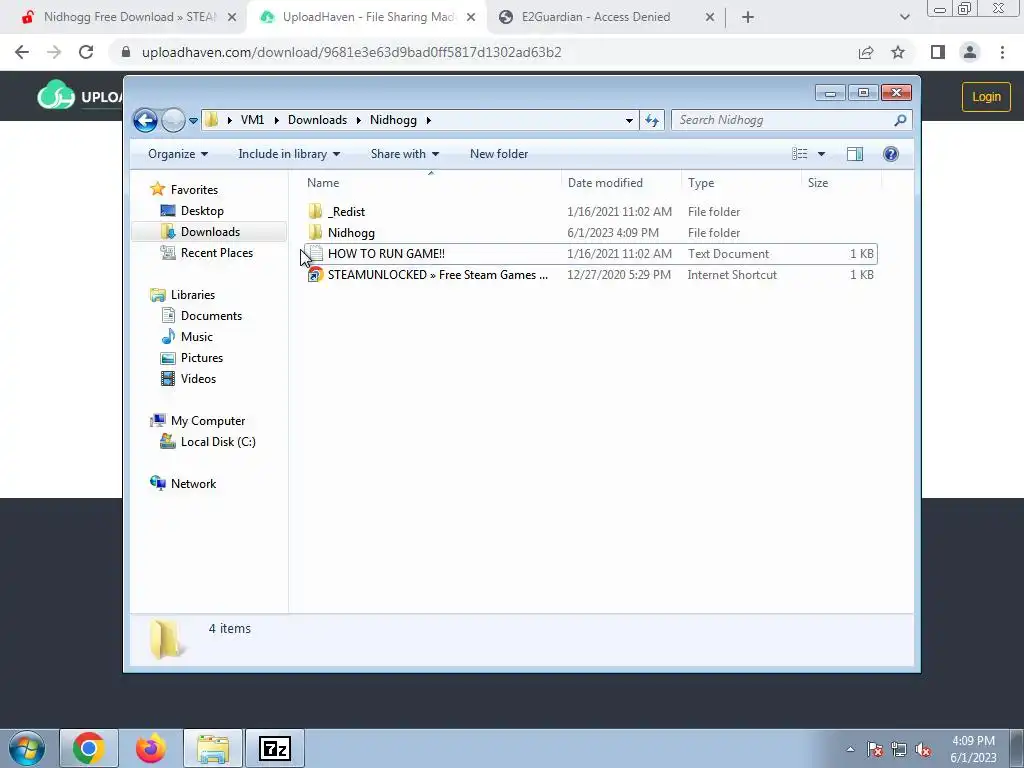
Task: Bookmark this page with star icon
Action: (x=898, y=52)
